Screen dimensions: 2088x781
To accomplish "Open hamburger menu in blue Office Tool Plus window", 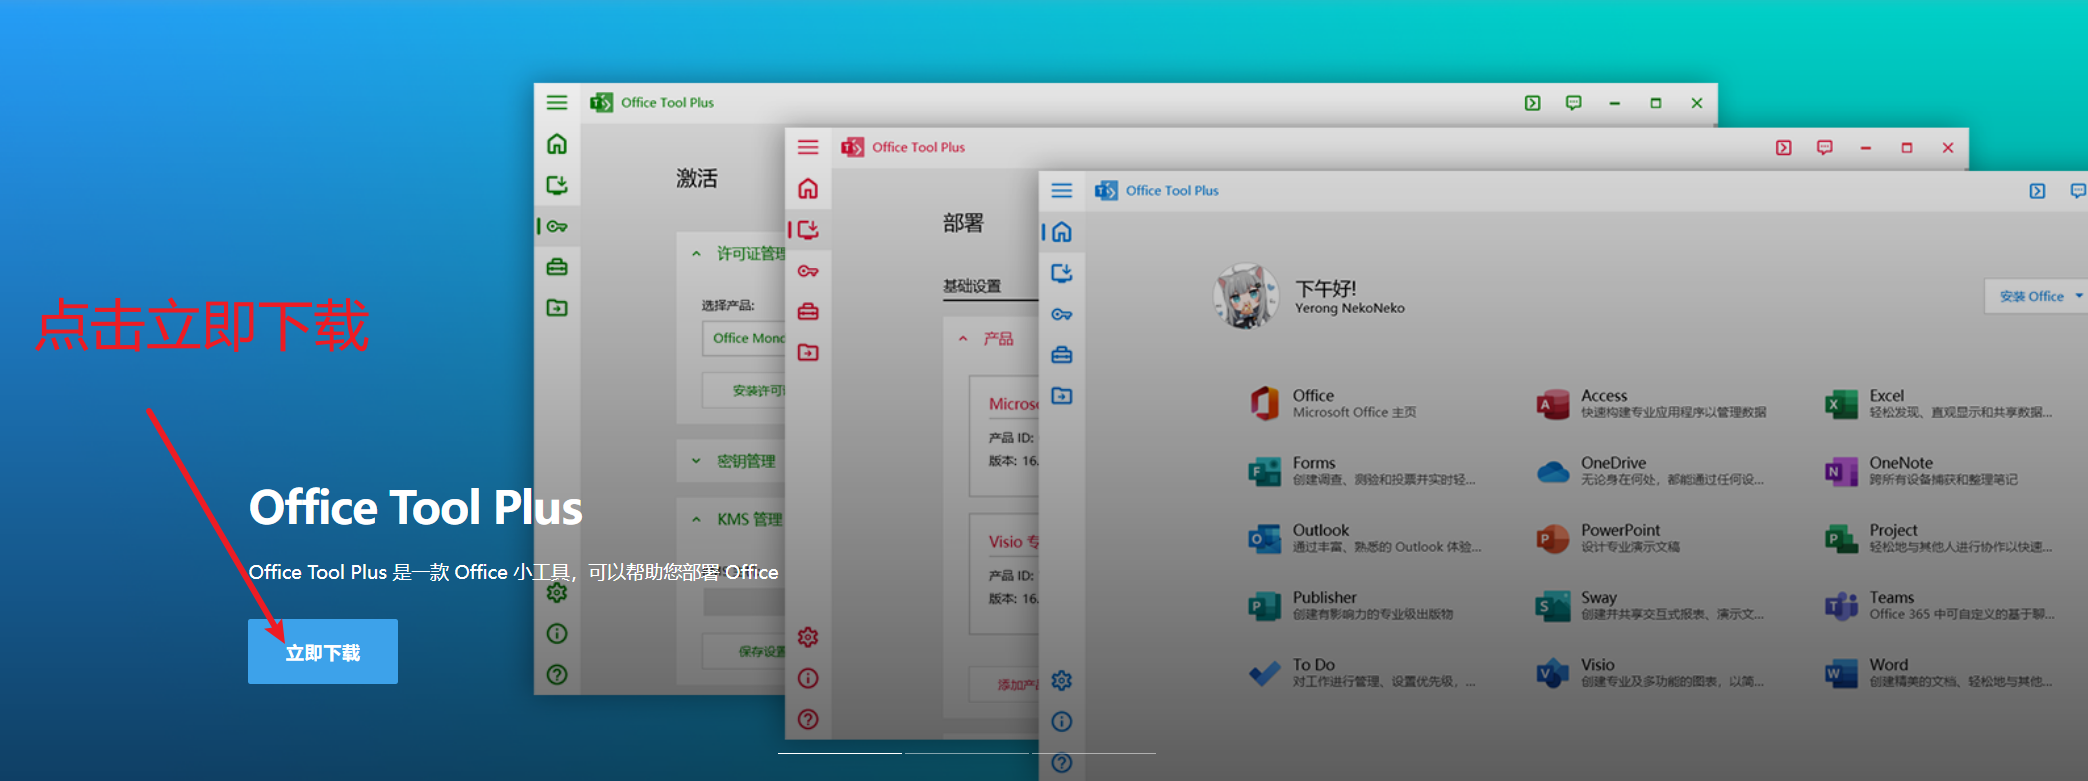I will pos(1062,190).
